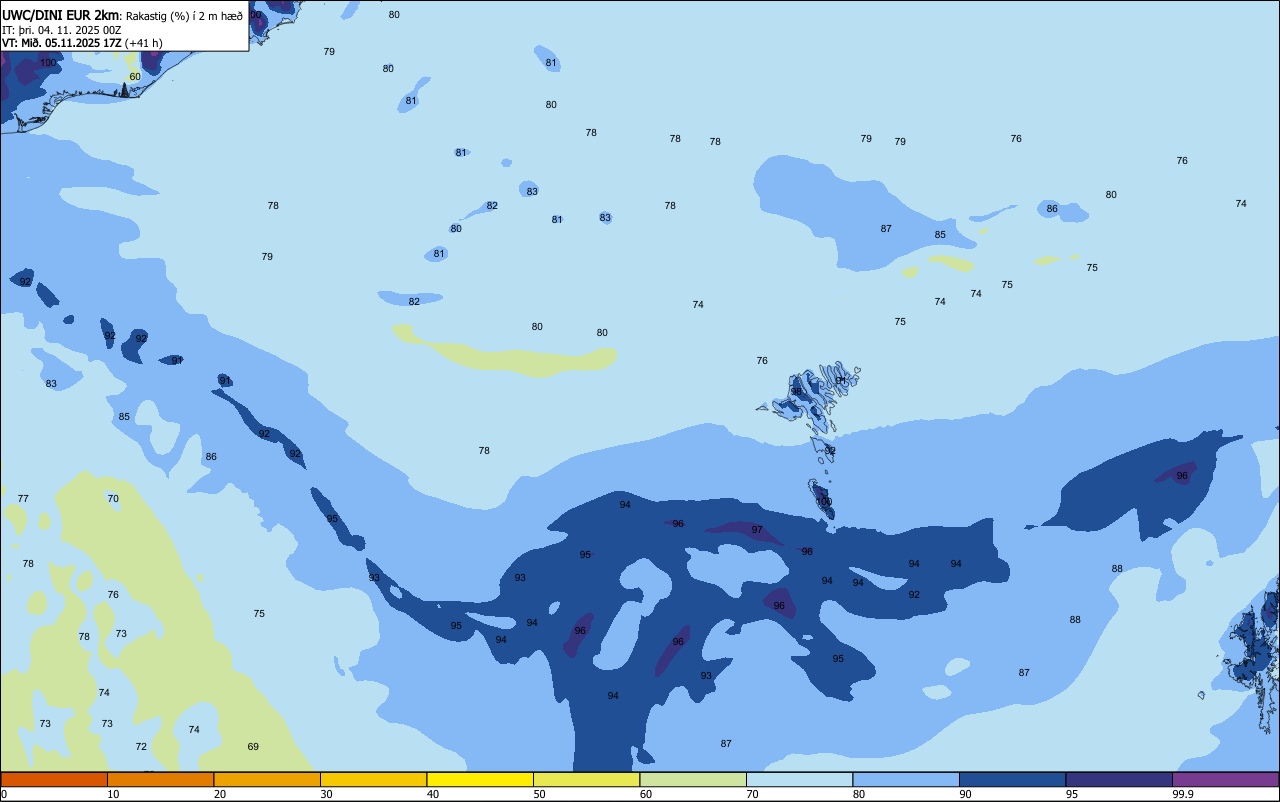Click the '69' humidity value on the map
The image size is (1280, 802).
(x=253, y=747)
